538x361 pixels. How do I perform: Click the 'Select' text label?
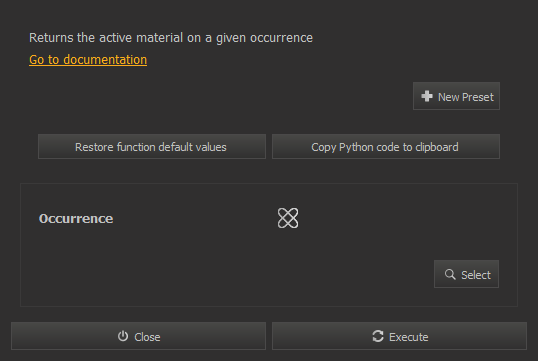[476, 275]
